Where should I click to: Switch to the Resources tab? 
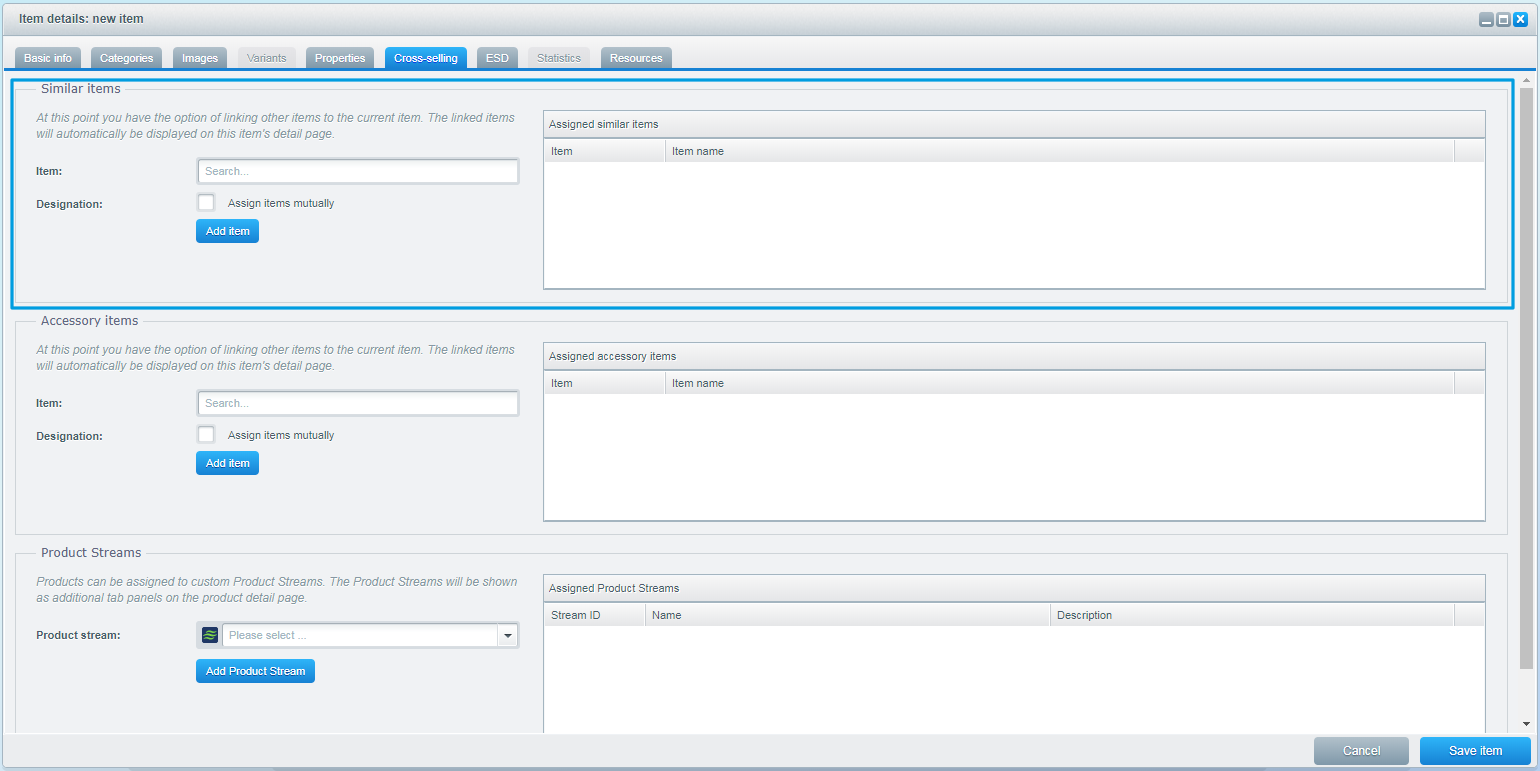[x=636, y=58]
